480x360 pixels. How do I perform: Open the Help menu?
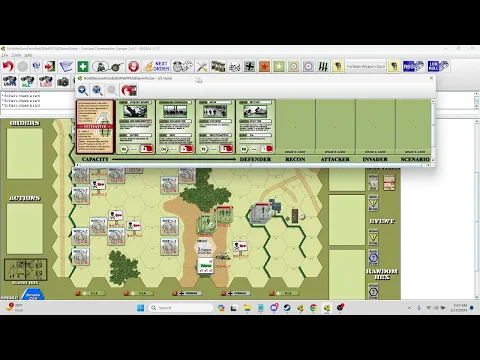click(x=29, y=55)
